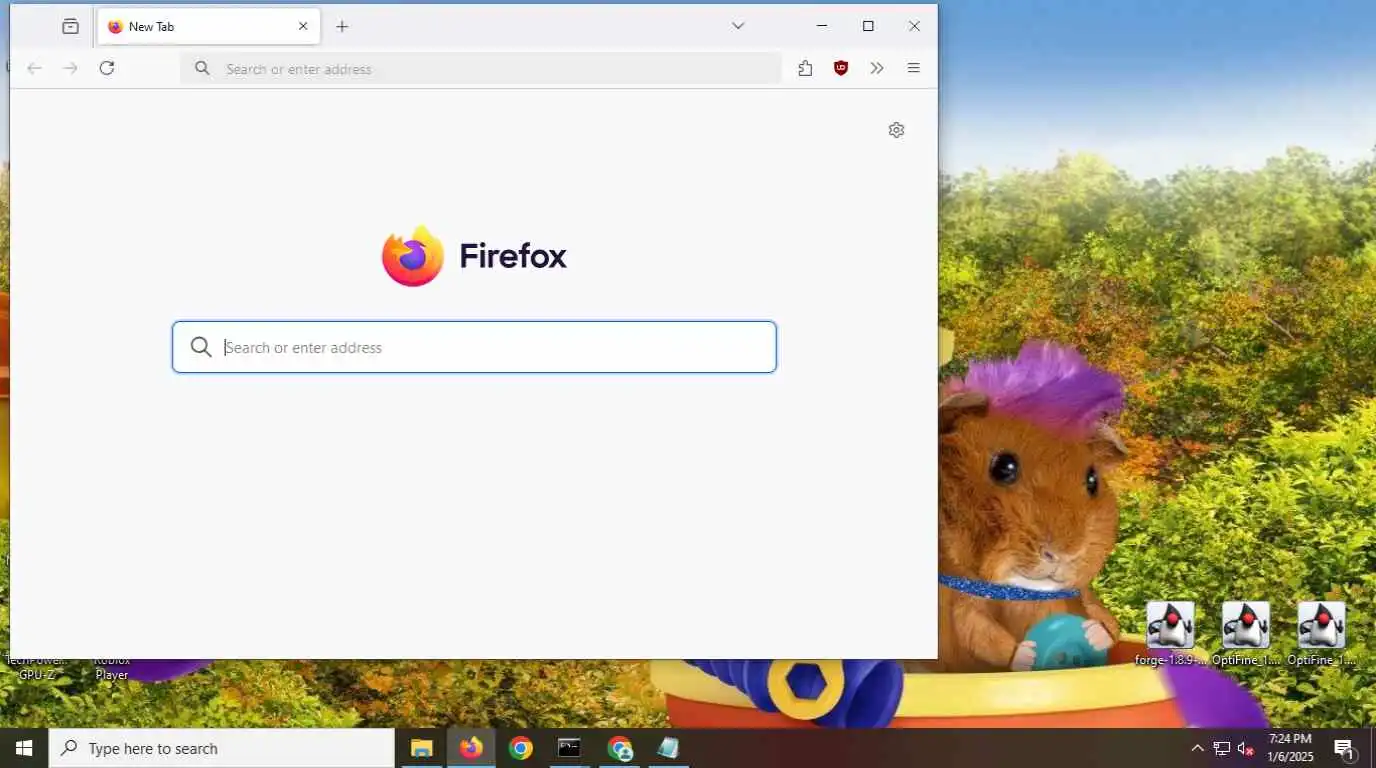Go back one page in Firefox

[x=34, y=68]
